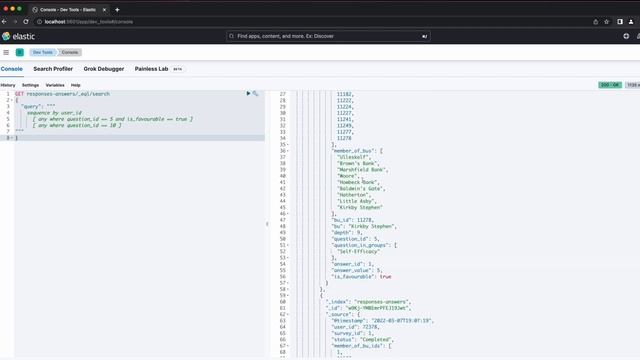Open the Grok Debugger tab
The height and width of the screenshot is (360, 640).
[104, 69]
